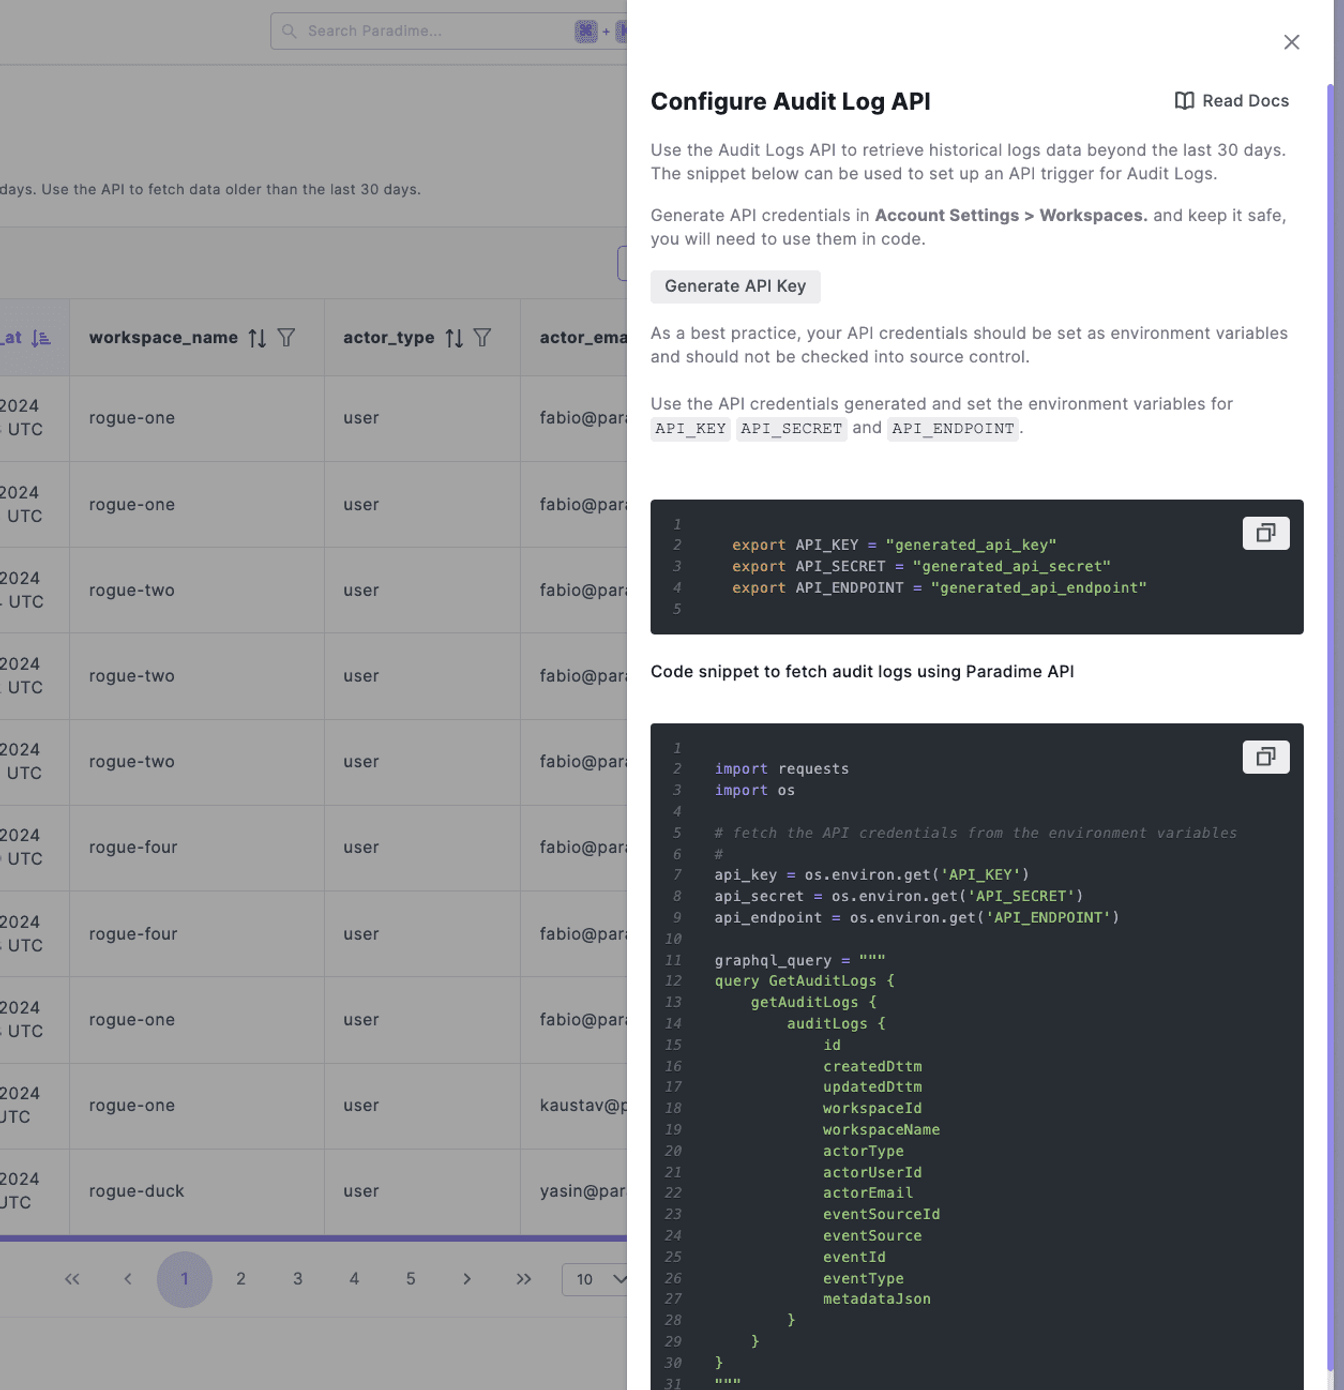This screenshot has width=1344, height=1390.
Task: Click the metadataJson field in code
Action: click(x=876, y=1299)
